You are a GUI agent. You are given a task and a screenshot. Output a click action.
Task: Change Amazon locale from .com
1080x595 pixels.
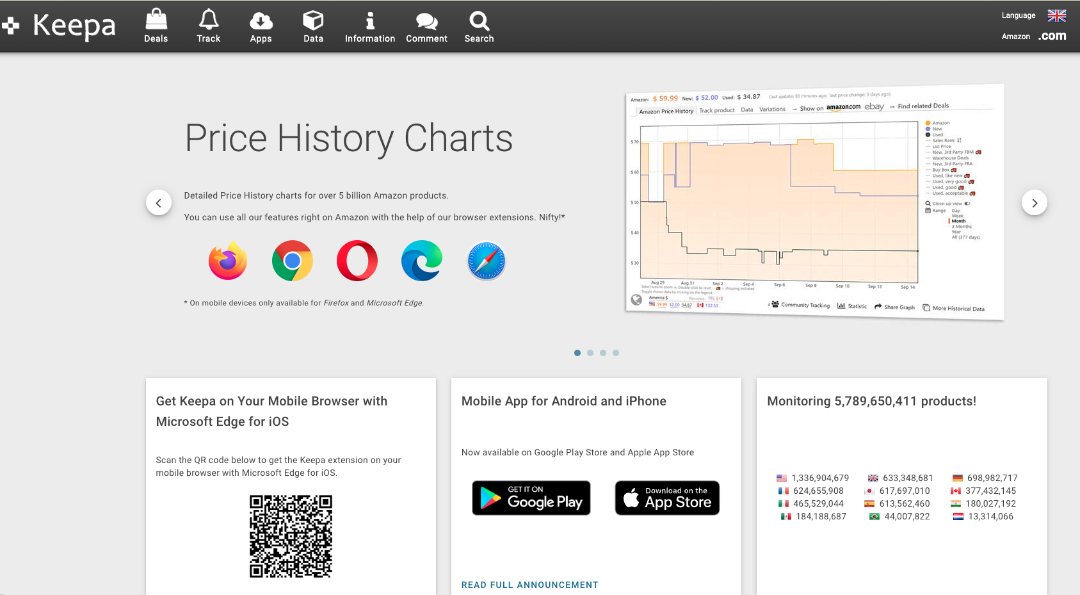pos(1052,36)
